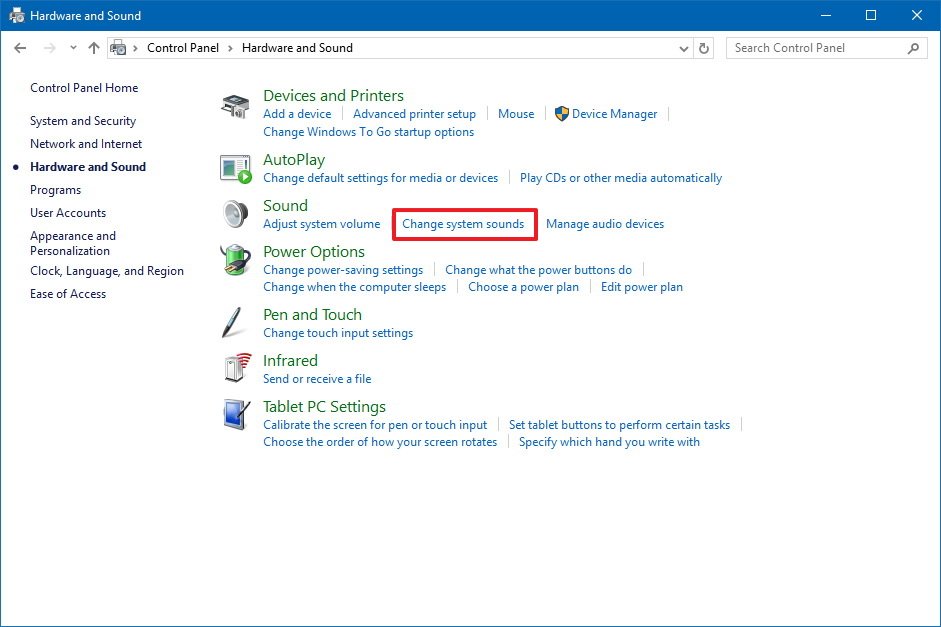Click Change system sounds link

463,224
